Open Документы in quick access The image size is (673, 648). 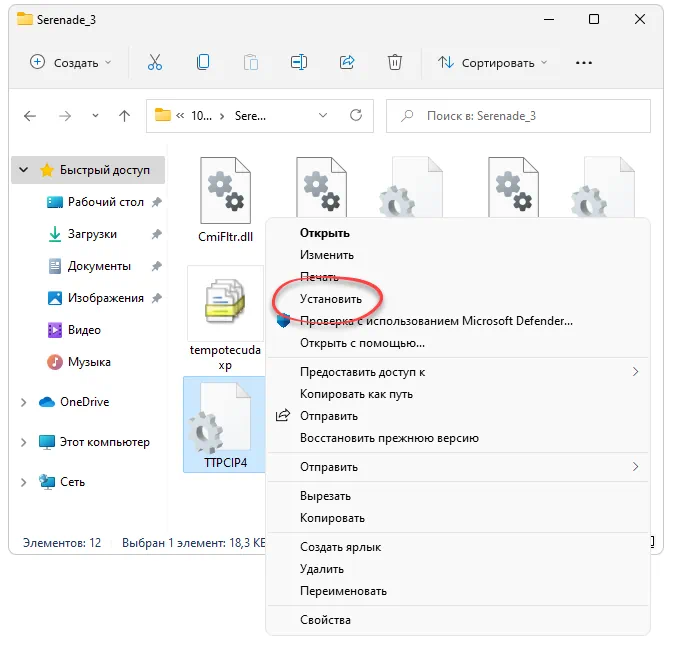(x=99, y=266)
